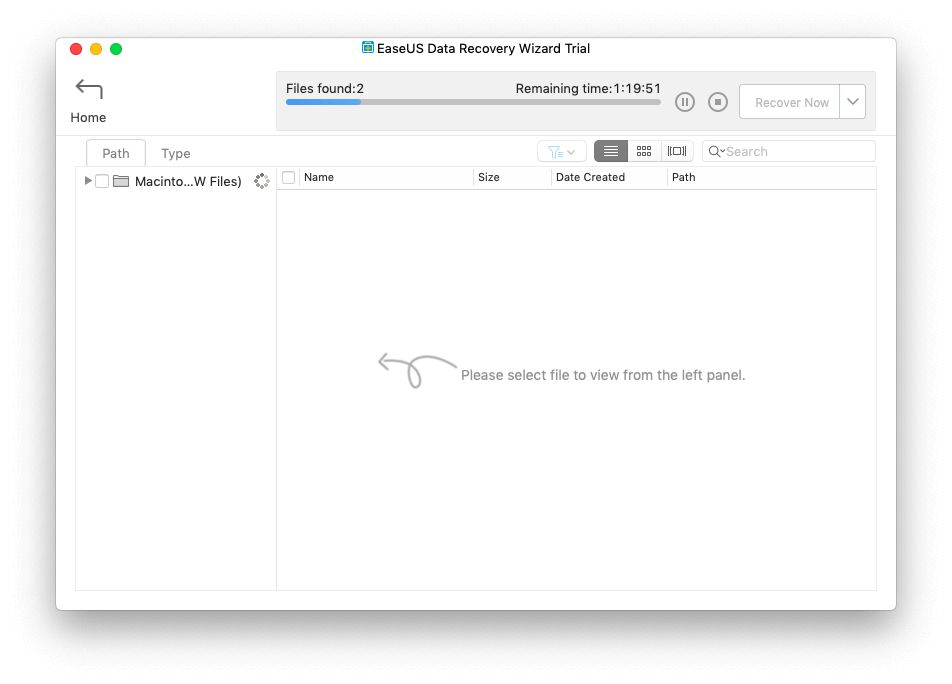
Task: Maximize the window with green button
Action: click(116, 49)
